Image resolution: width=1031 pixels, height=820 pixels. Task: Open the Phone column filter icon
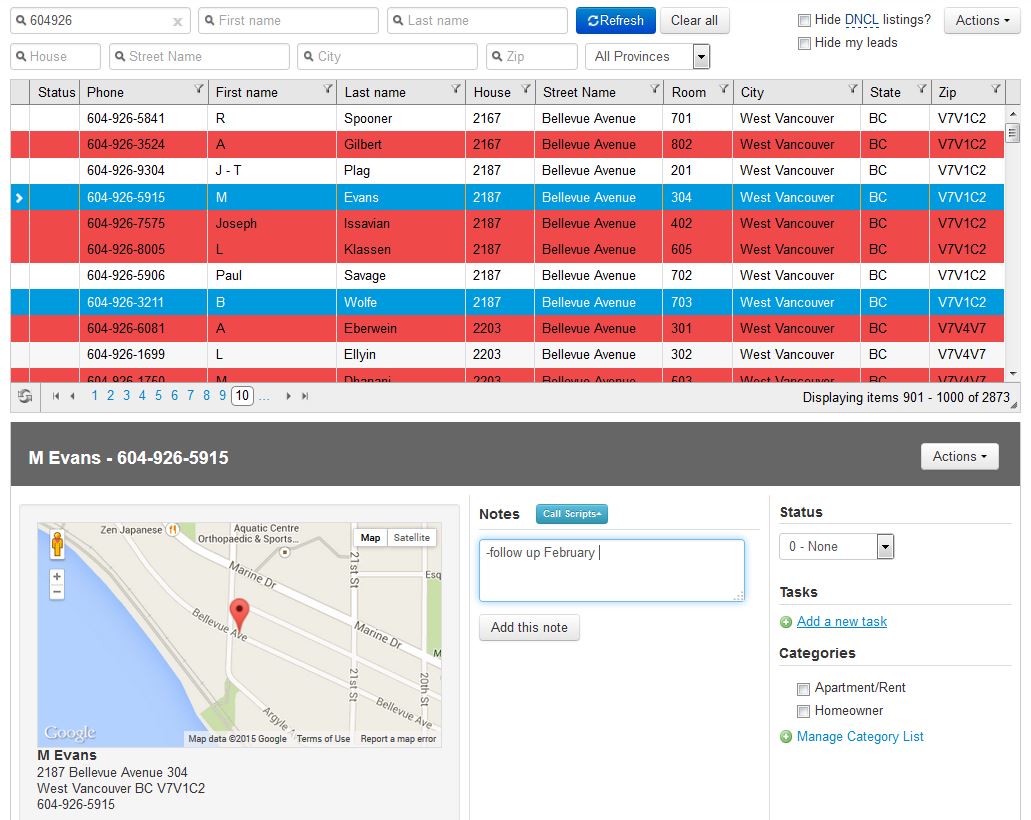click(198, 89)
